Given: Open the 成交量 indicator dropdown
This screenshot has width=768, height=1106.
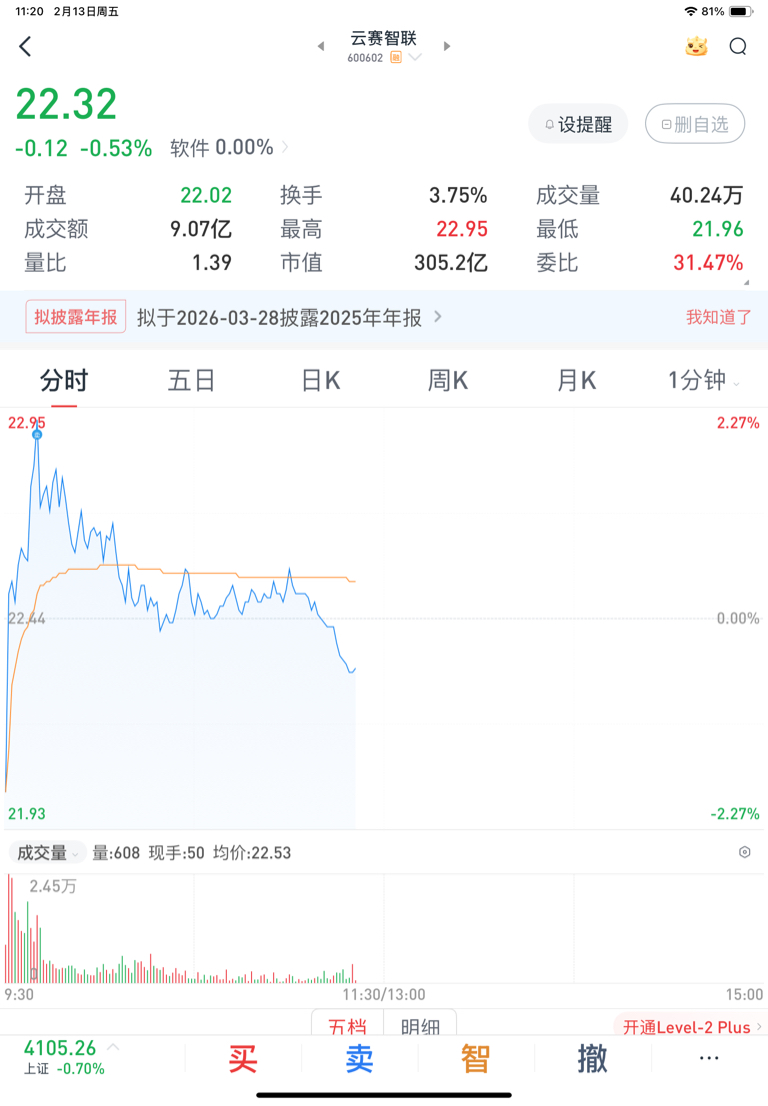Looking at the screenshot, I should tap(47, 852).
